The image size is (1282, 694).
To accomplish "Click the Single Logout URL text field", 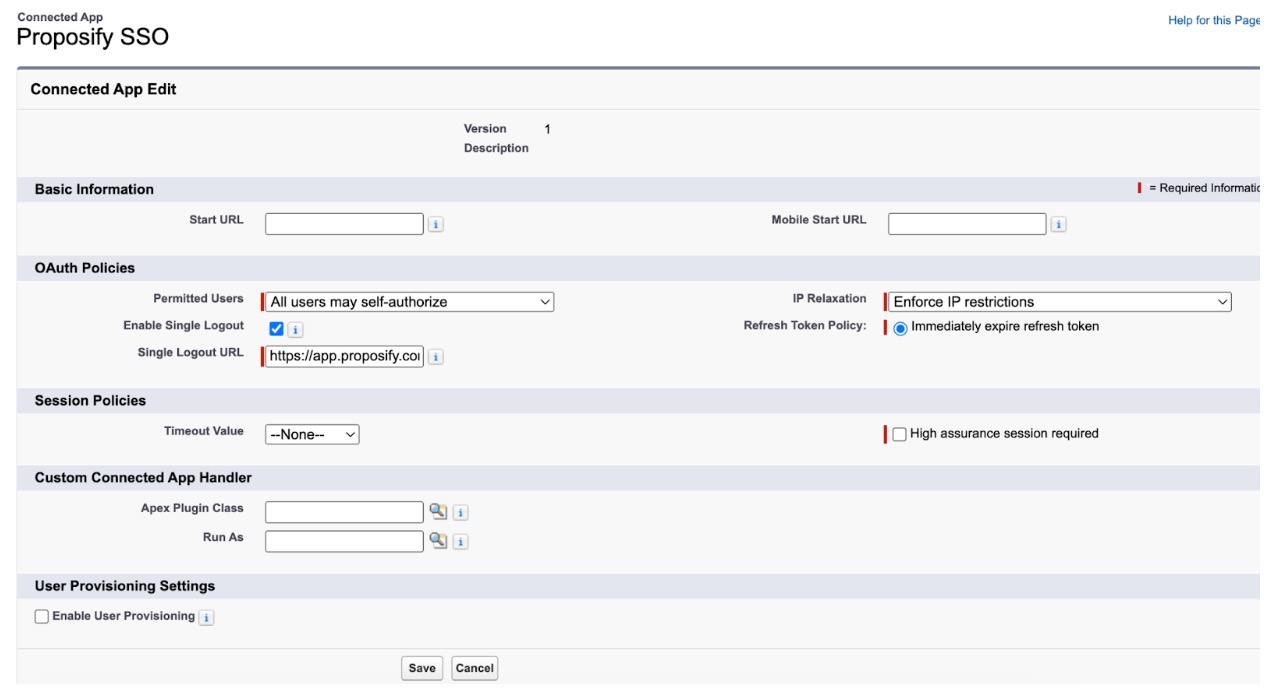I will pos(344,355).
